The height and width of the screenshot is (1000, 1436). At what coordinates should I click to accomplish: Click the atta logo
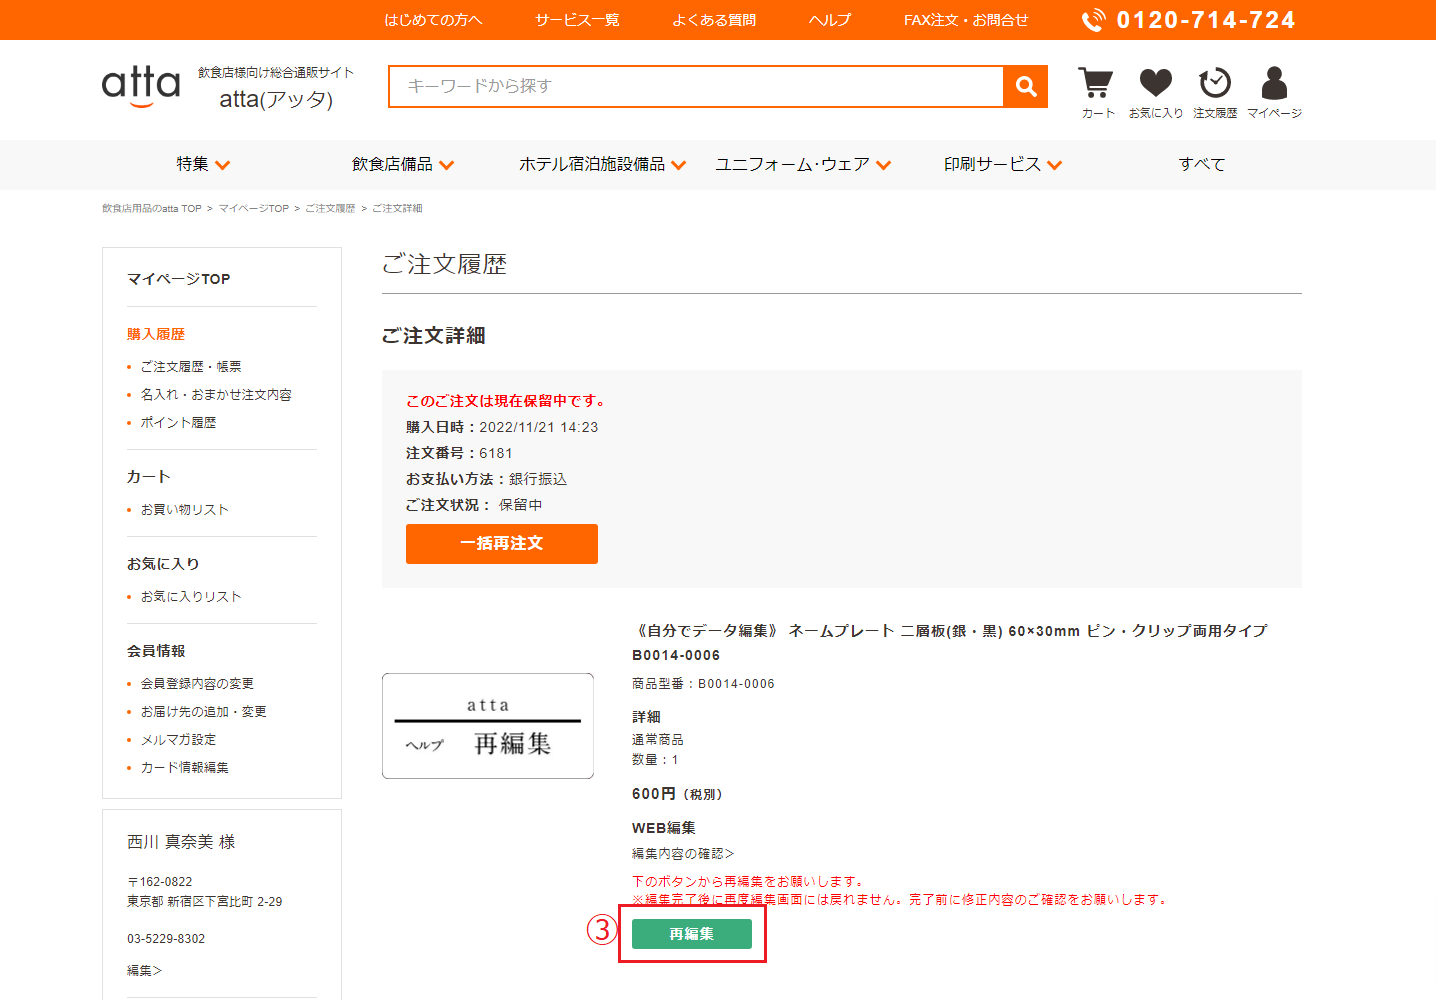(x=141, y=86)
